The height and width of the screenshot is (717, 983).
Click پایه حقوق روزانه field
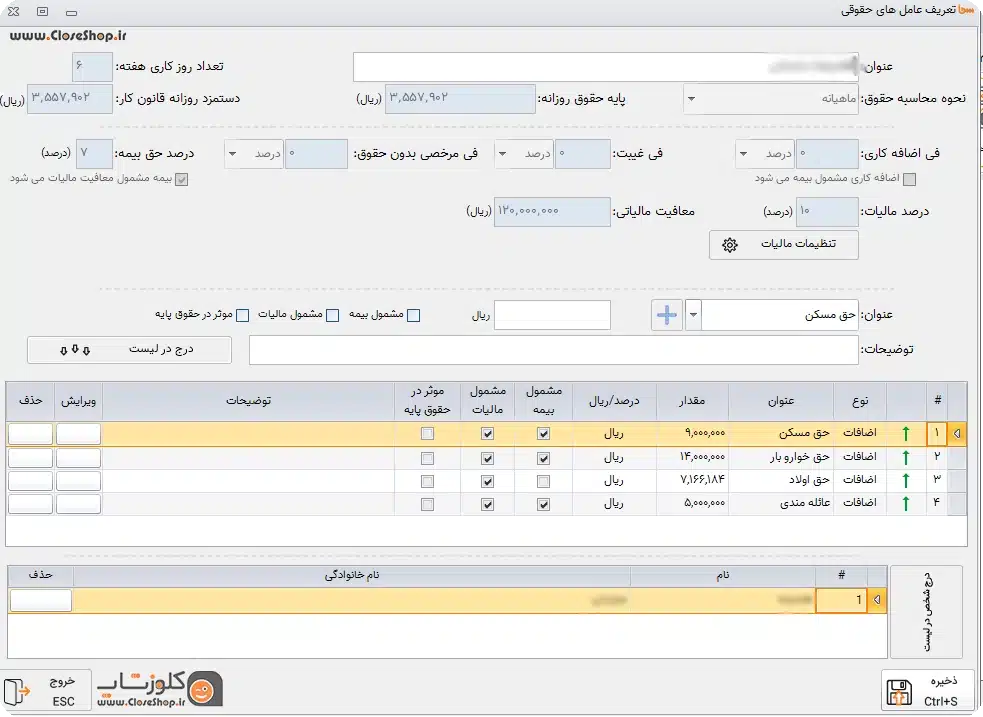click(460, 99)
